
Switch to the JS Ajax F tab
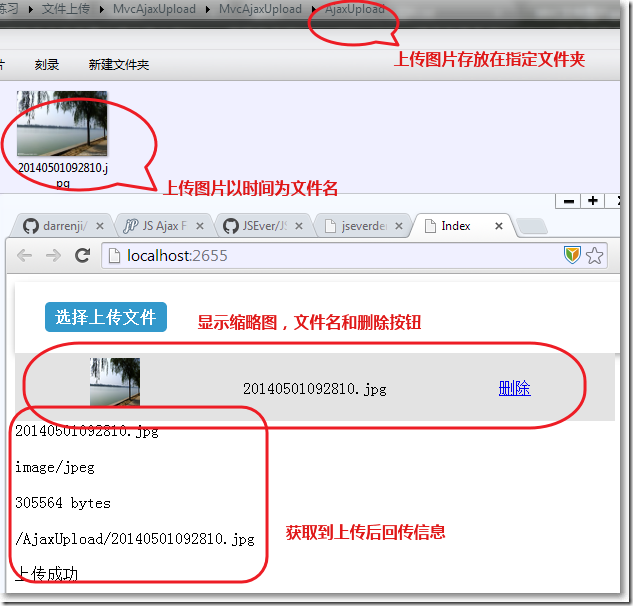click(x=161, y=226)
